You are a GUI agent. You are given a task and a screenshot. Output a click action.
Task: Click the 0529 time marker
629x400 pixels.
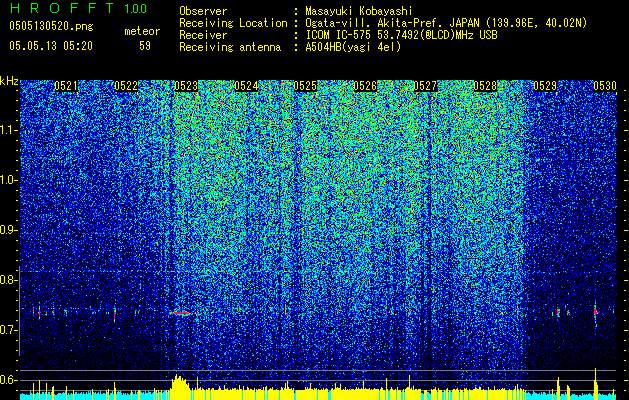tap(545, 86)
